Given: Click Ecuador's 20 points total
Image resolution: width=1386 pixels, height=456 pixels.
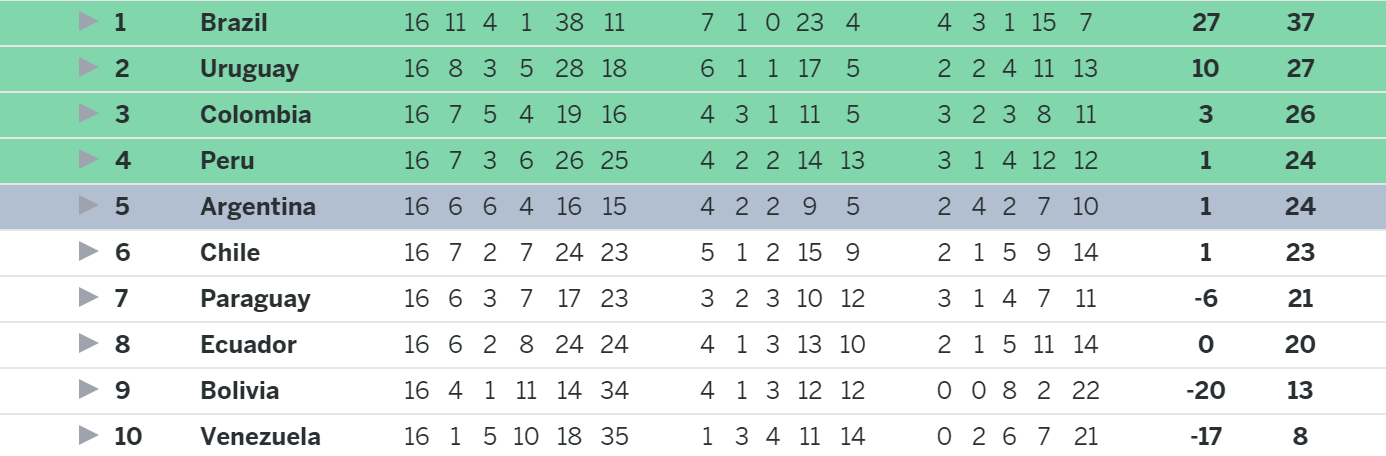Looking at the screenshot, I should tap(1300, 344).
